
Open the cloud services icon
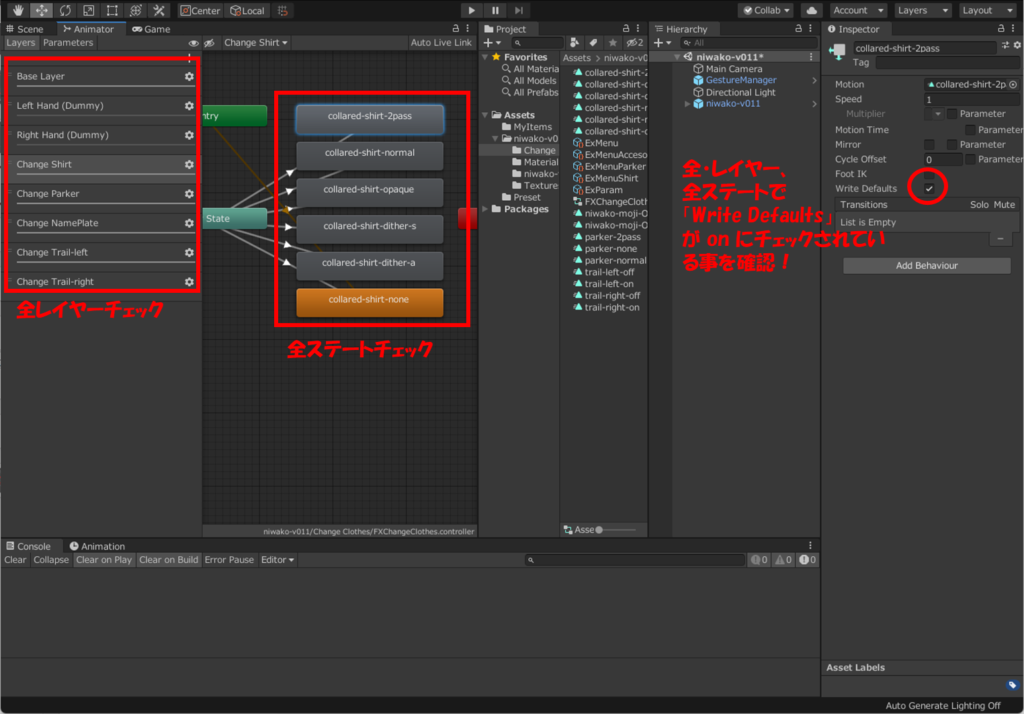(811, 10)
